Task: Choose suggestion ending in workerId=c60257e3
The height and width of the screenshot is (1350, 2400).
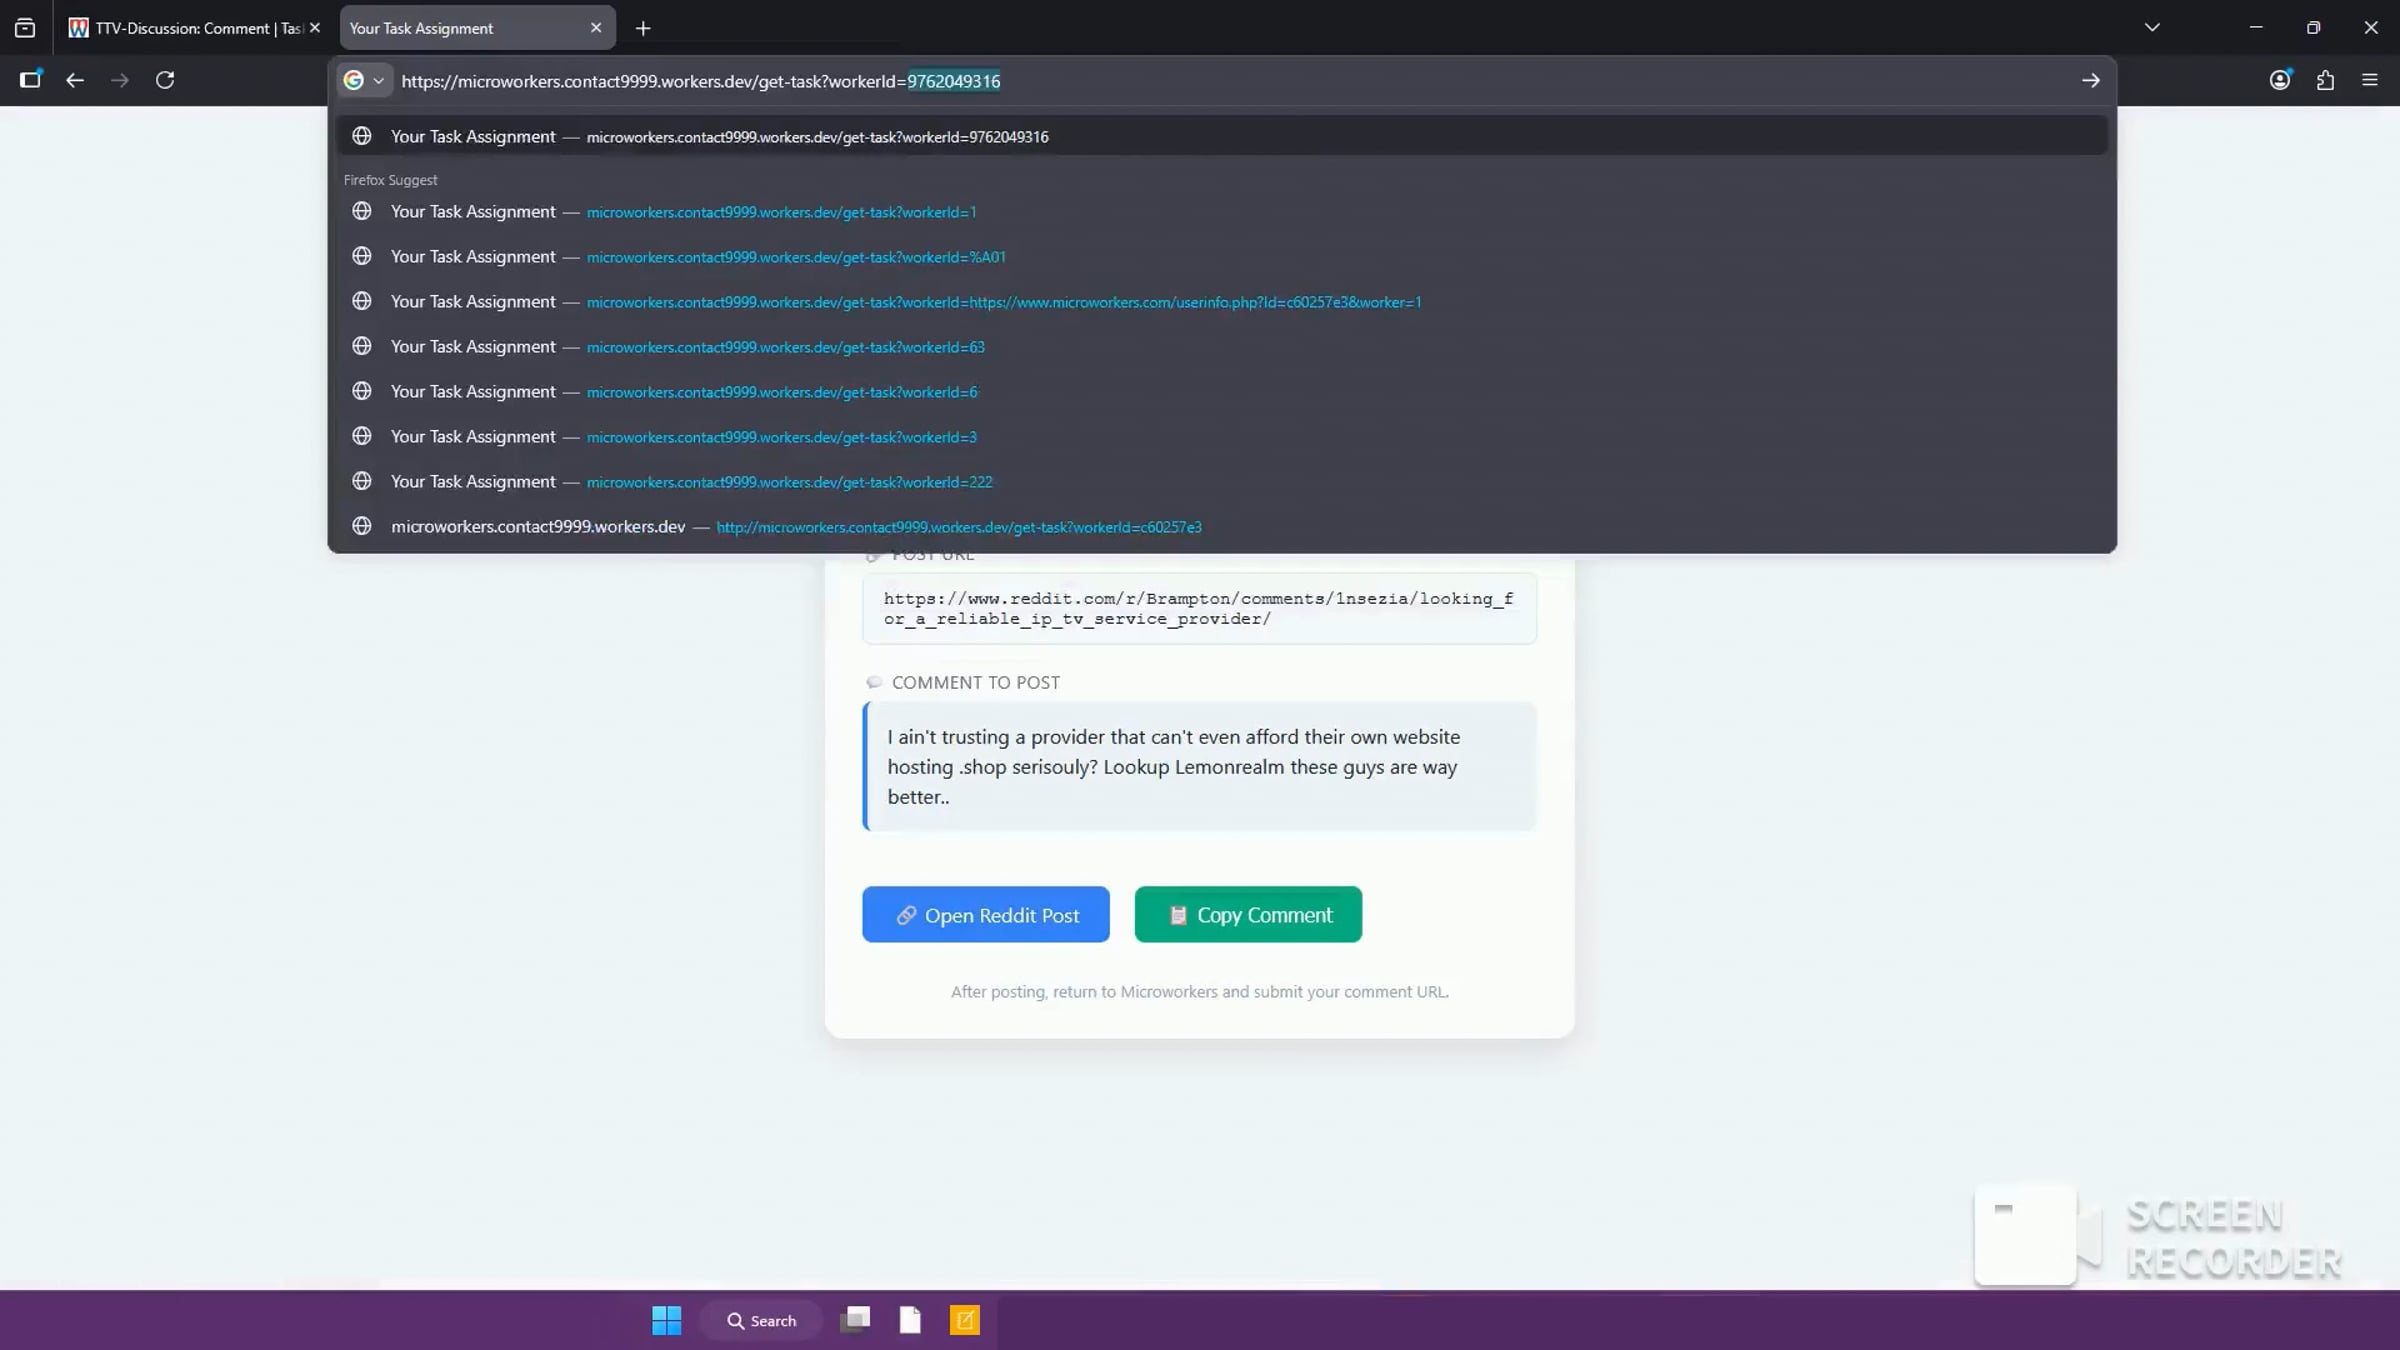Action: click(1222, 527)
